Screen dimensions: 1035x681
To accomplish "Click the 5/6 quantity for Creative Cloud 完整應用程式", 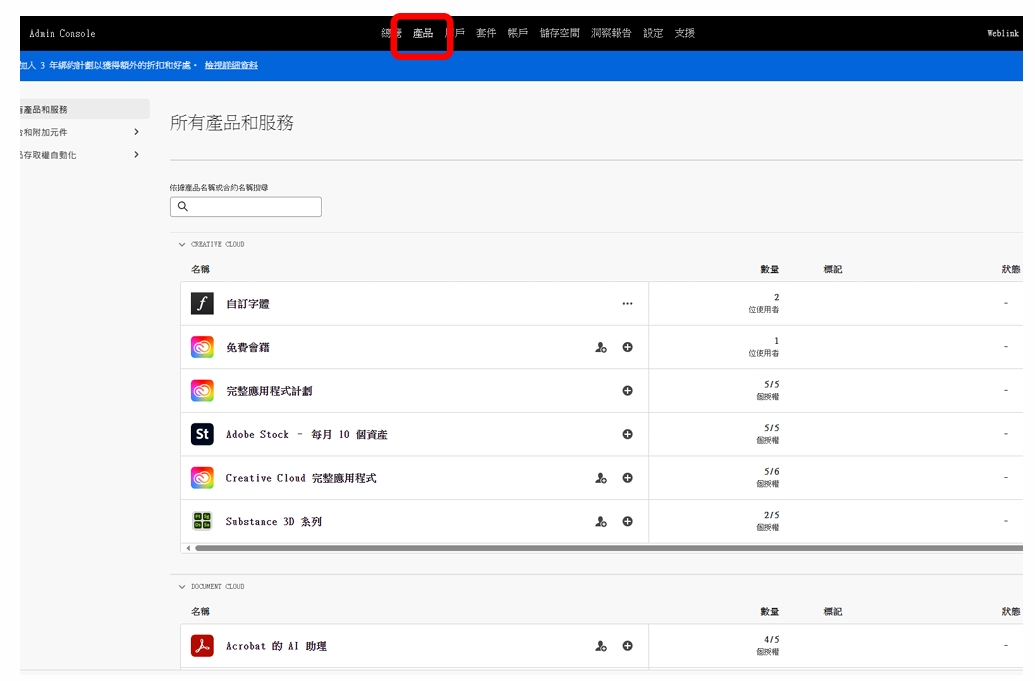I will [772, 471].
